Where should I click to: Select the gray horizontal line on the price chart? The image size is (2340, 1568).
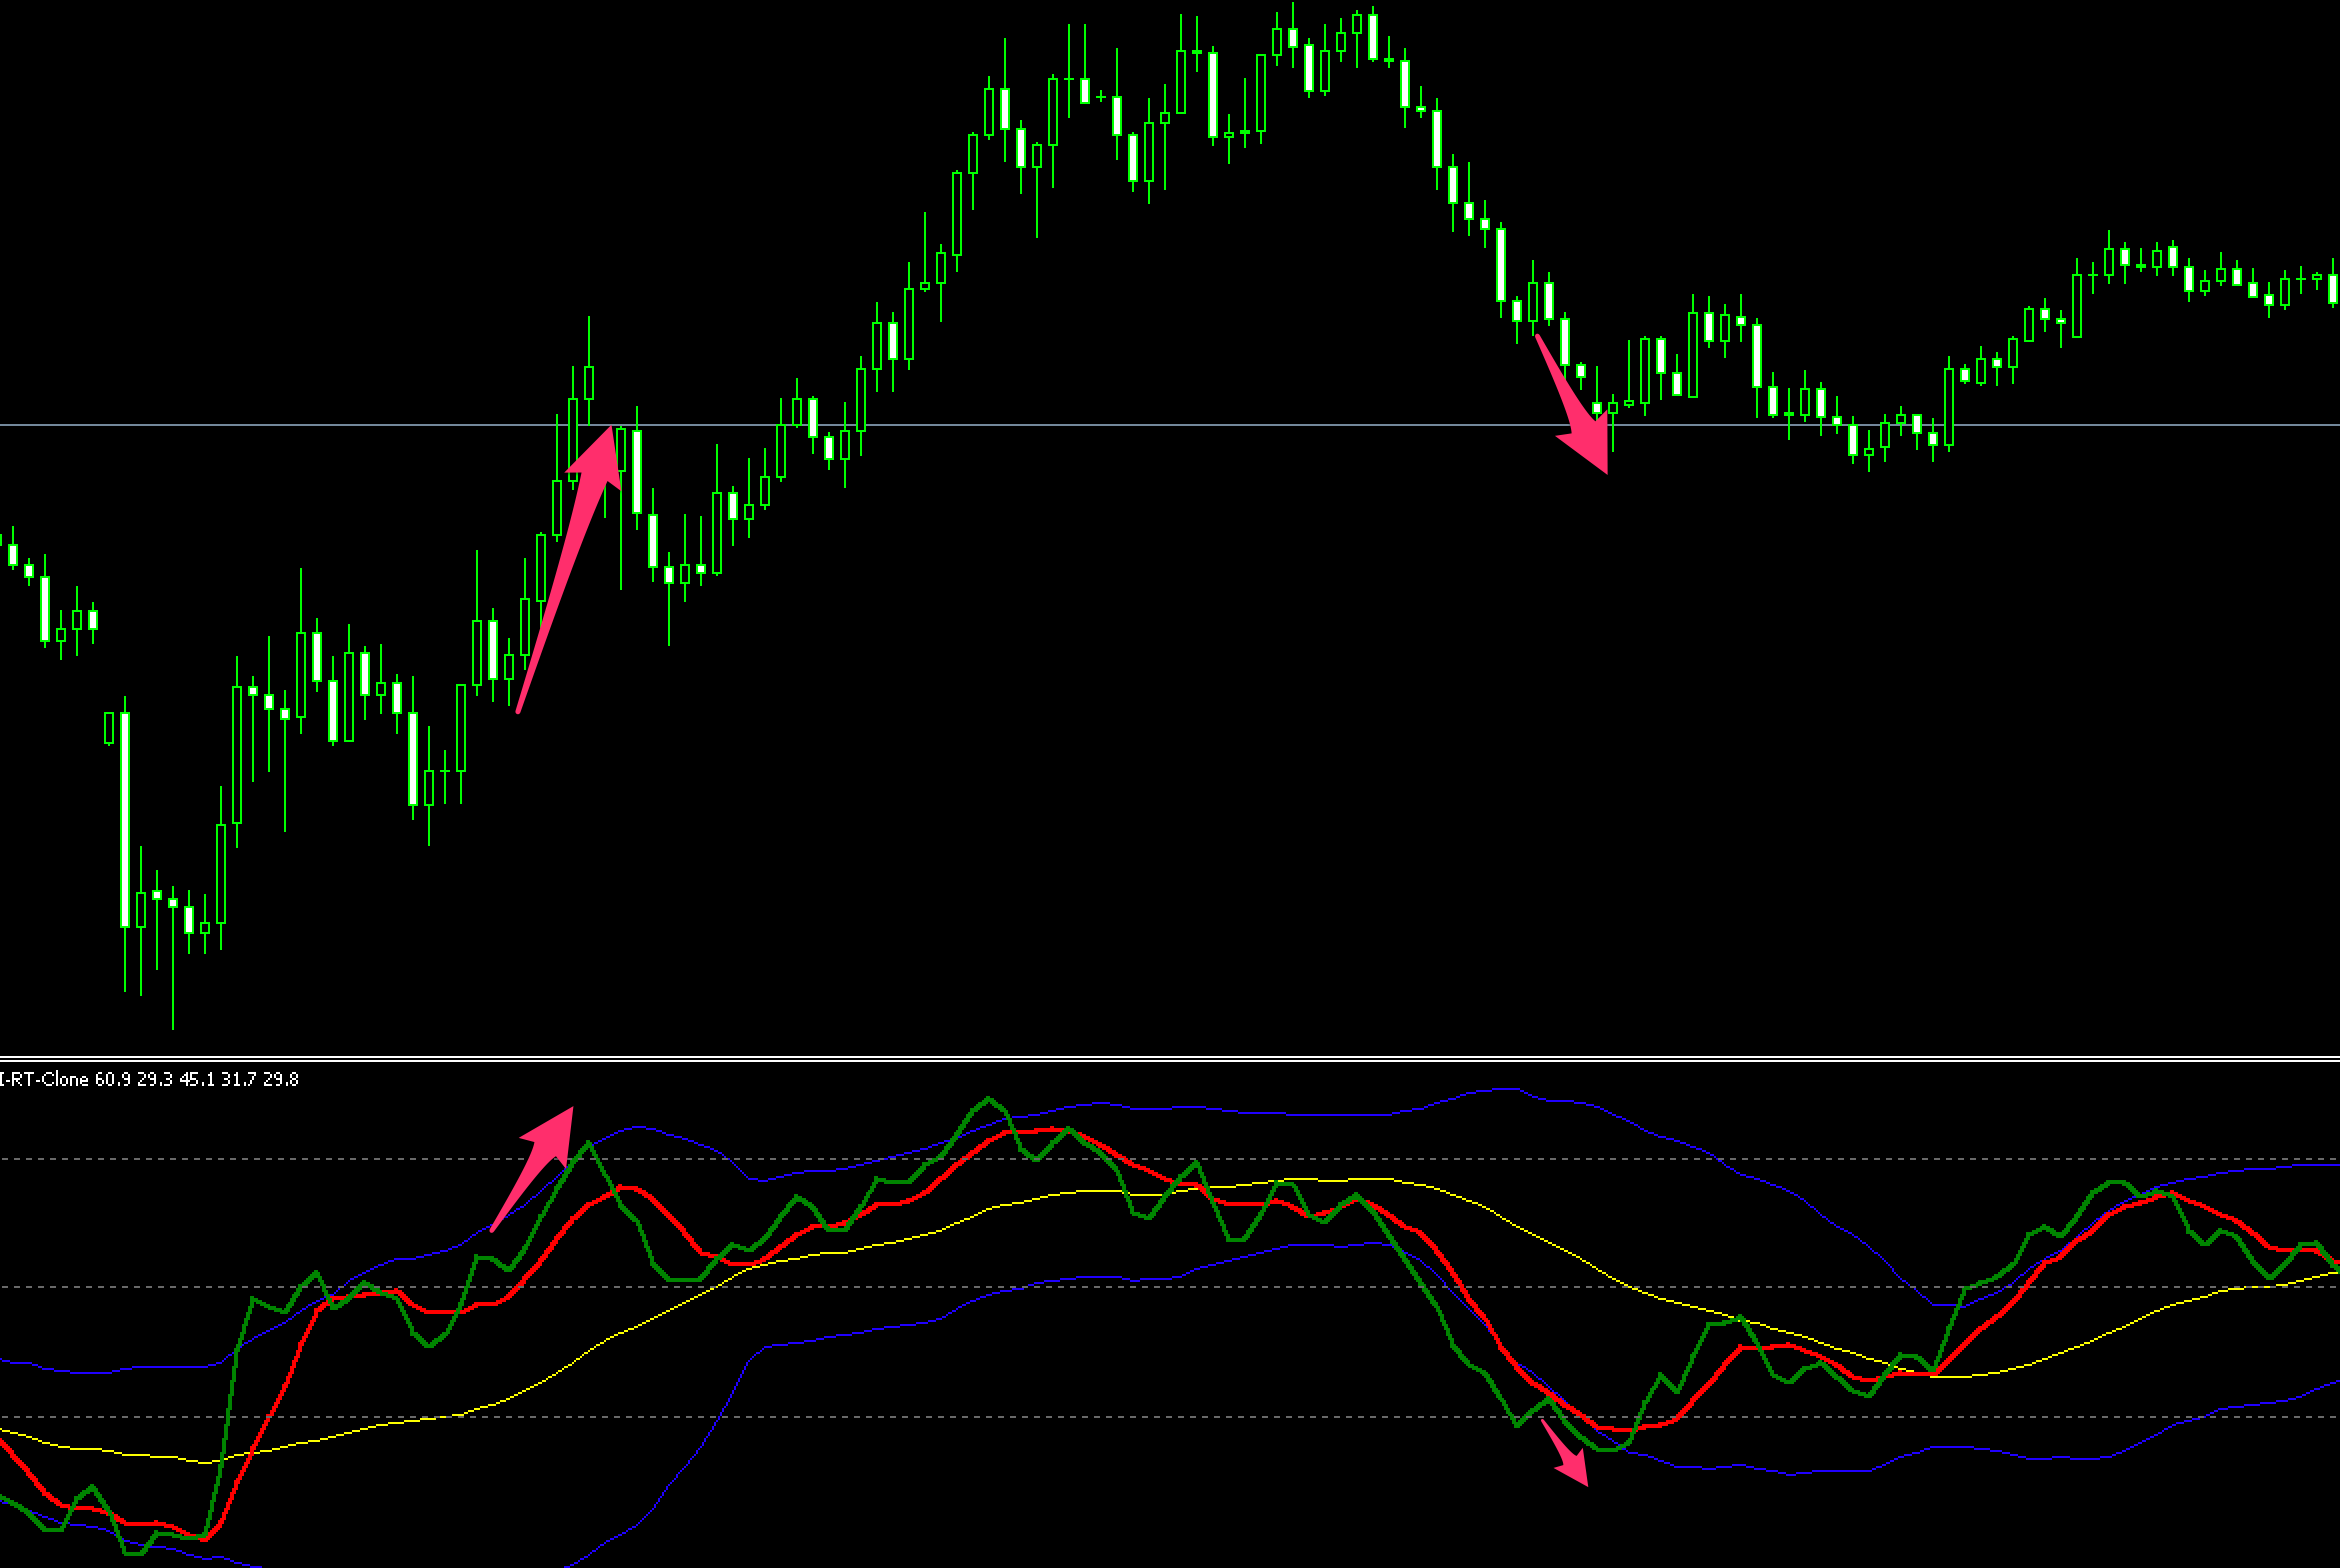[1170, 425]
